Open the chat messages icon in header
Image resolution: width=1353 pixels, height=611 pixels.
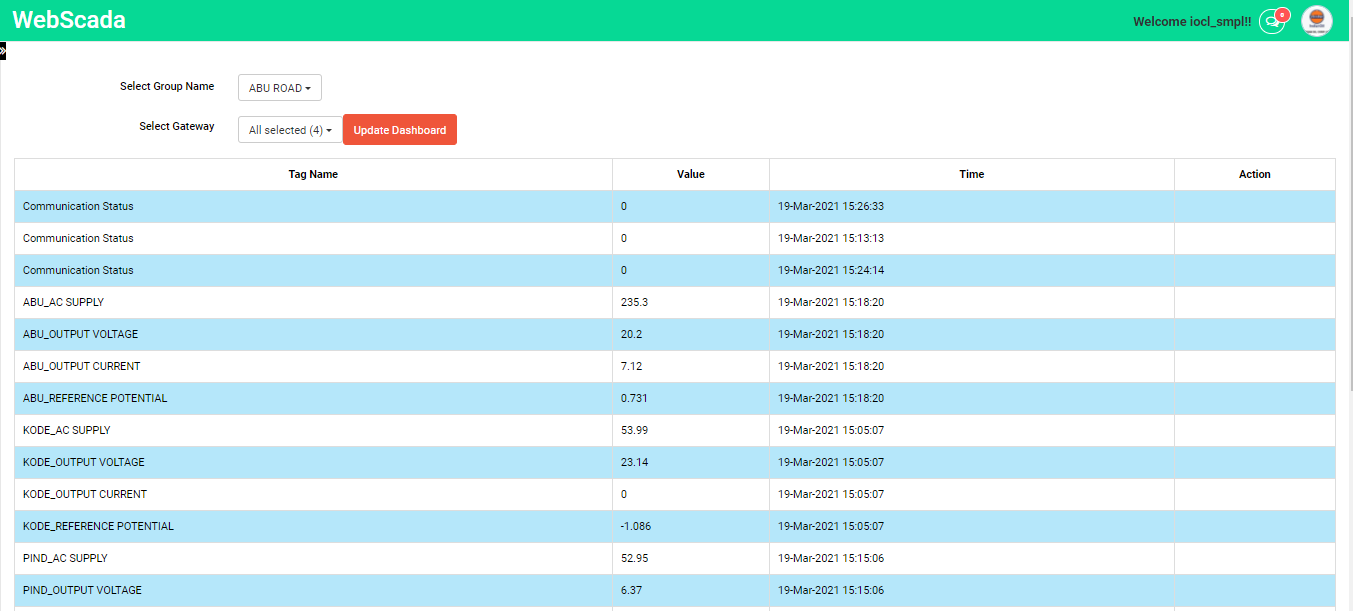pyautogui.click(x=1271, y=21)
